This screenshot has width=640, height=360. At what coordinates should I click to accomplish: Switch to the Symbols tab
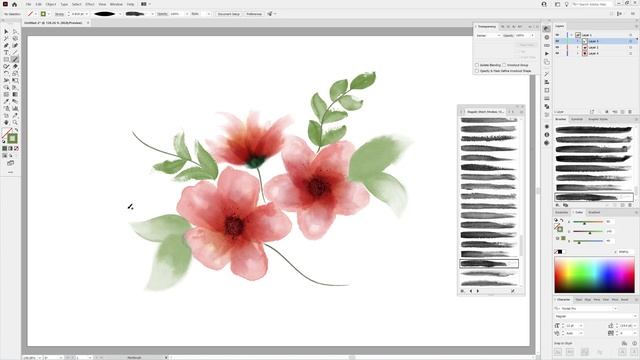[x=577, y=119]
